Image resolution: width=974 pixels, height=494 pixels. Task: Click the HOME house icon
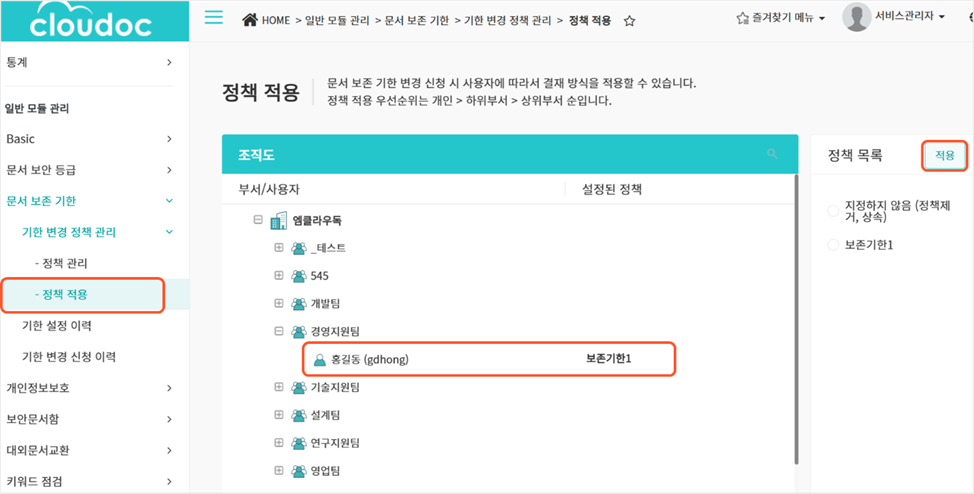point(250,19)
